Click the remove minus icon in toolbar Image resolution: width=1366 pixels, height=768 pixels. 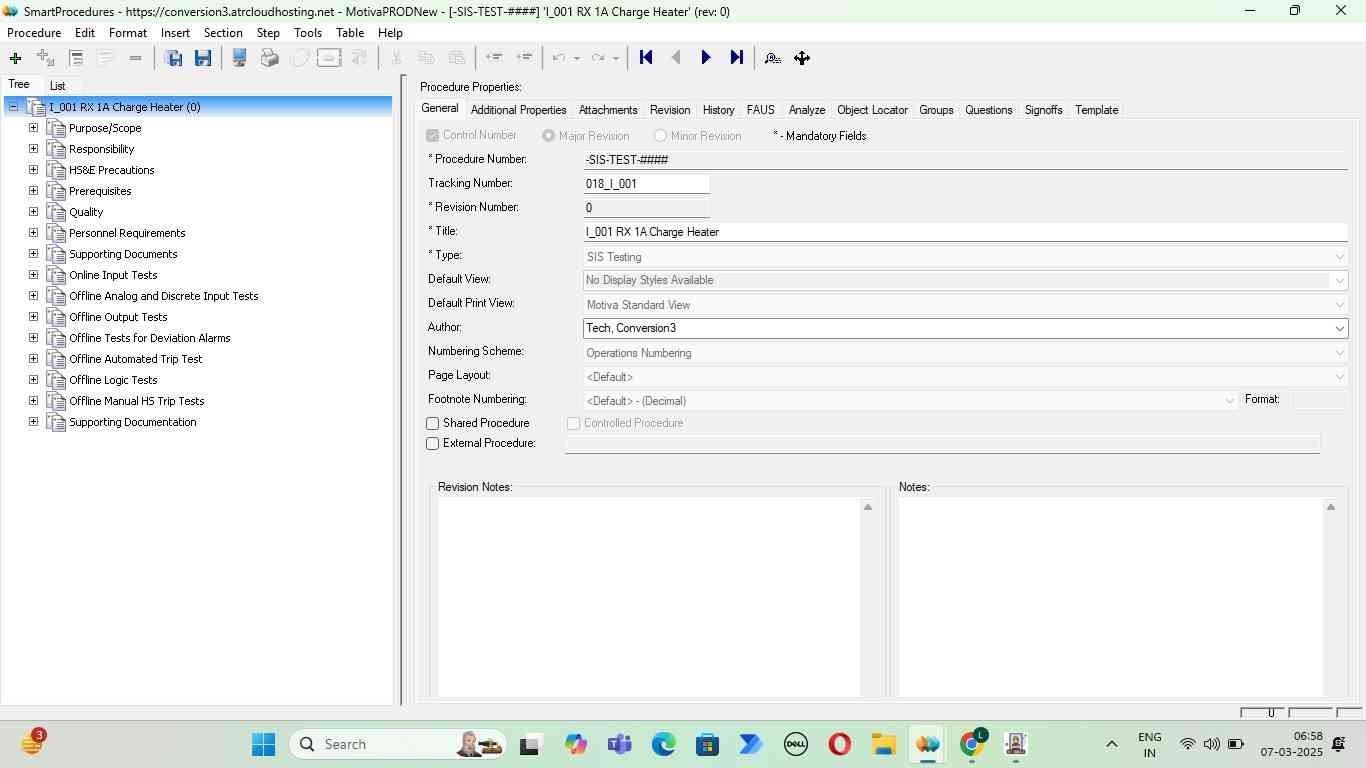135,58
